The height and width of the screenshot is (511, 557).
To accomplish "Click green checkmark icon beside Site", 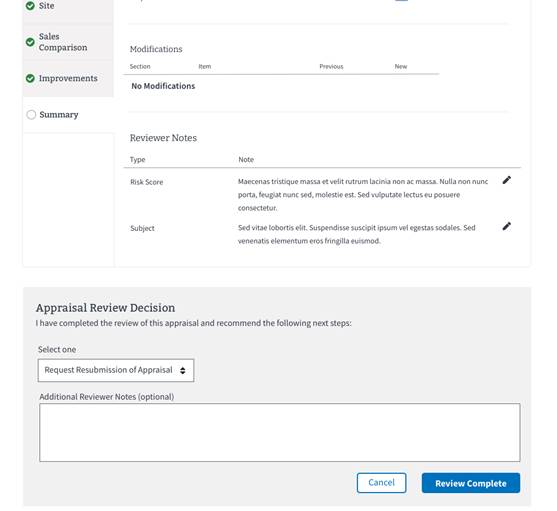I will 30,6.
